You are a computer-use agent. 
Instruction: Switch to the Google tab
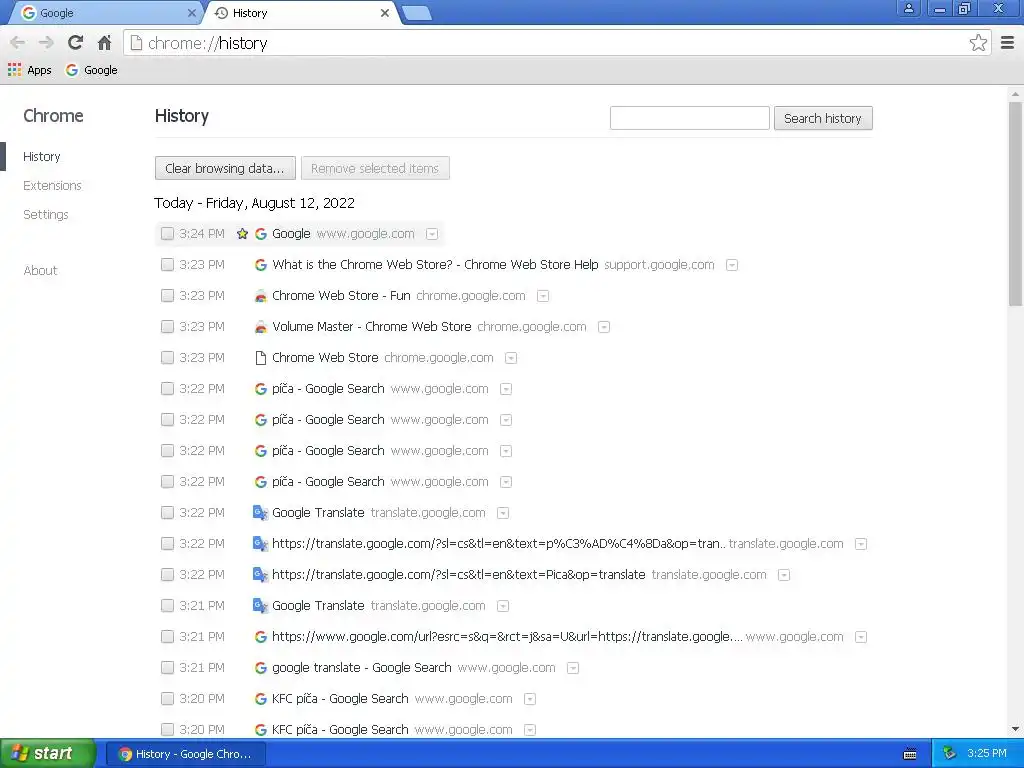[104, 13]
